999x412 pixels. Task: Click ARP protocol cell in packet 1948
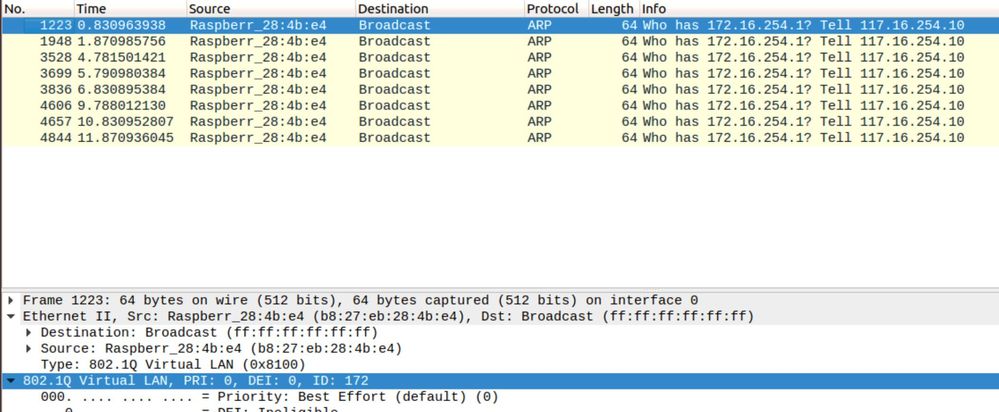(x=540, y=41)
